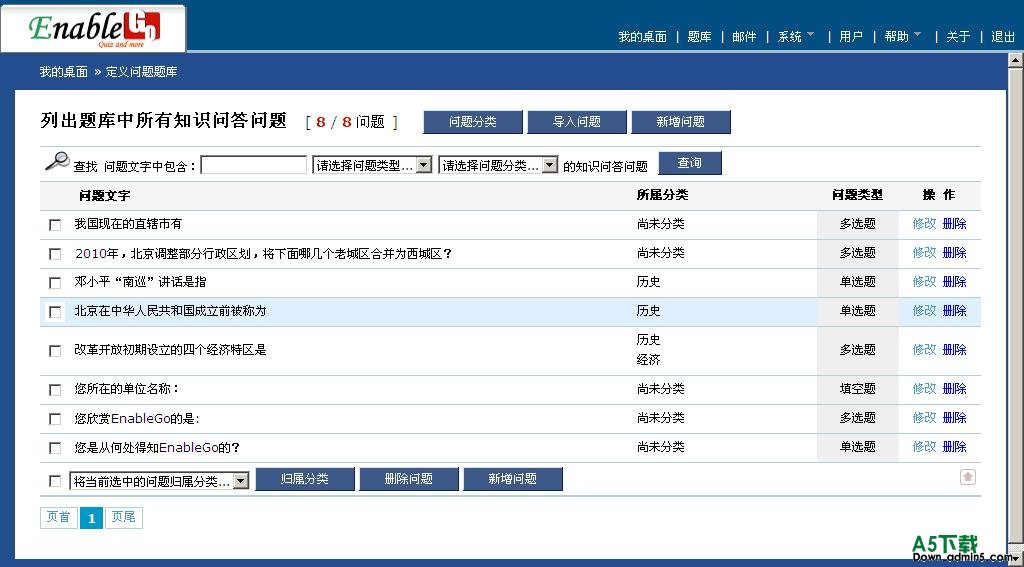Open the 题库 menu item

tap(699, 37)
